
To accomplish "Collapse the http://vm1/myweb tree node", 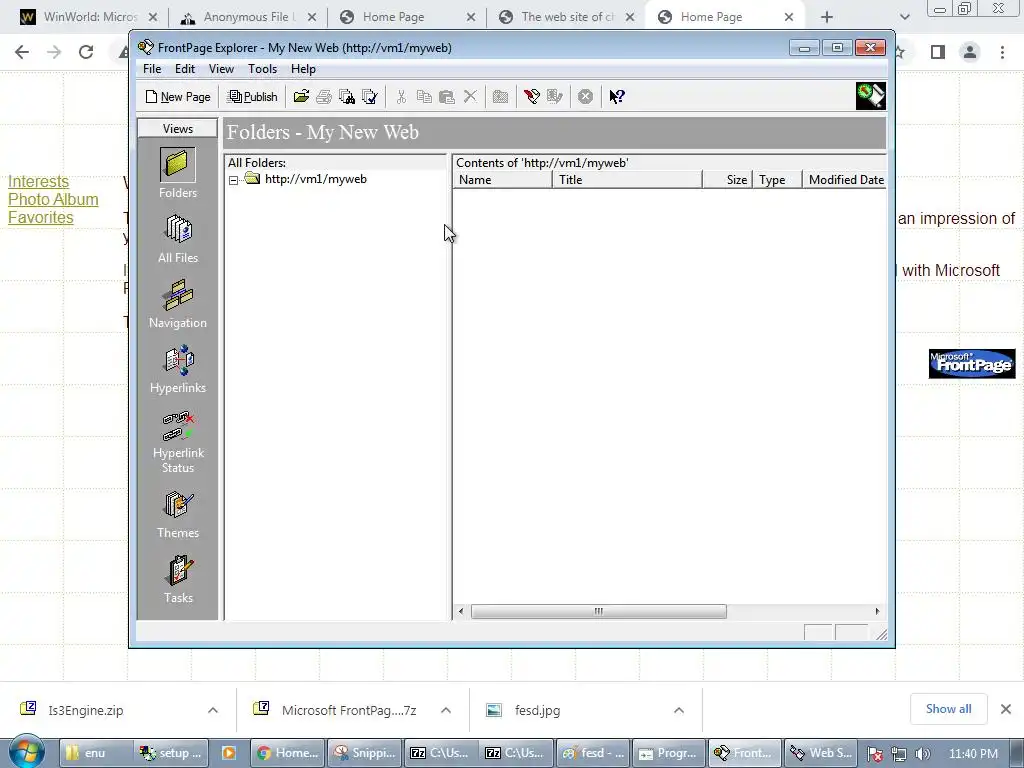I will coord(233,180).
